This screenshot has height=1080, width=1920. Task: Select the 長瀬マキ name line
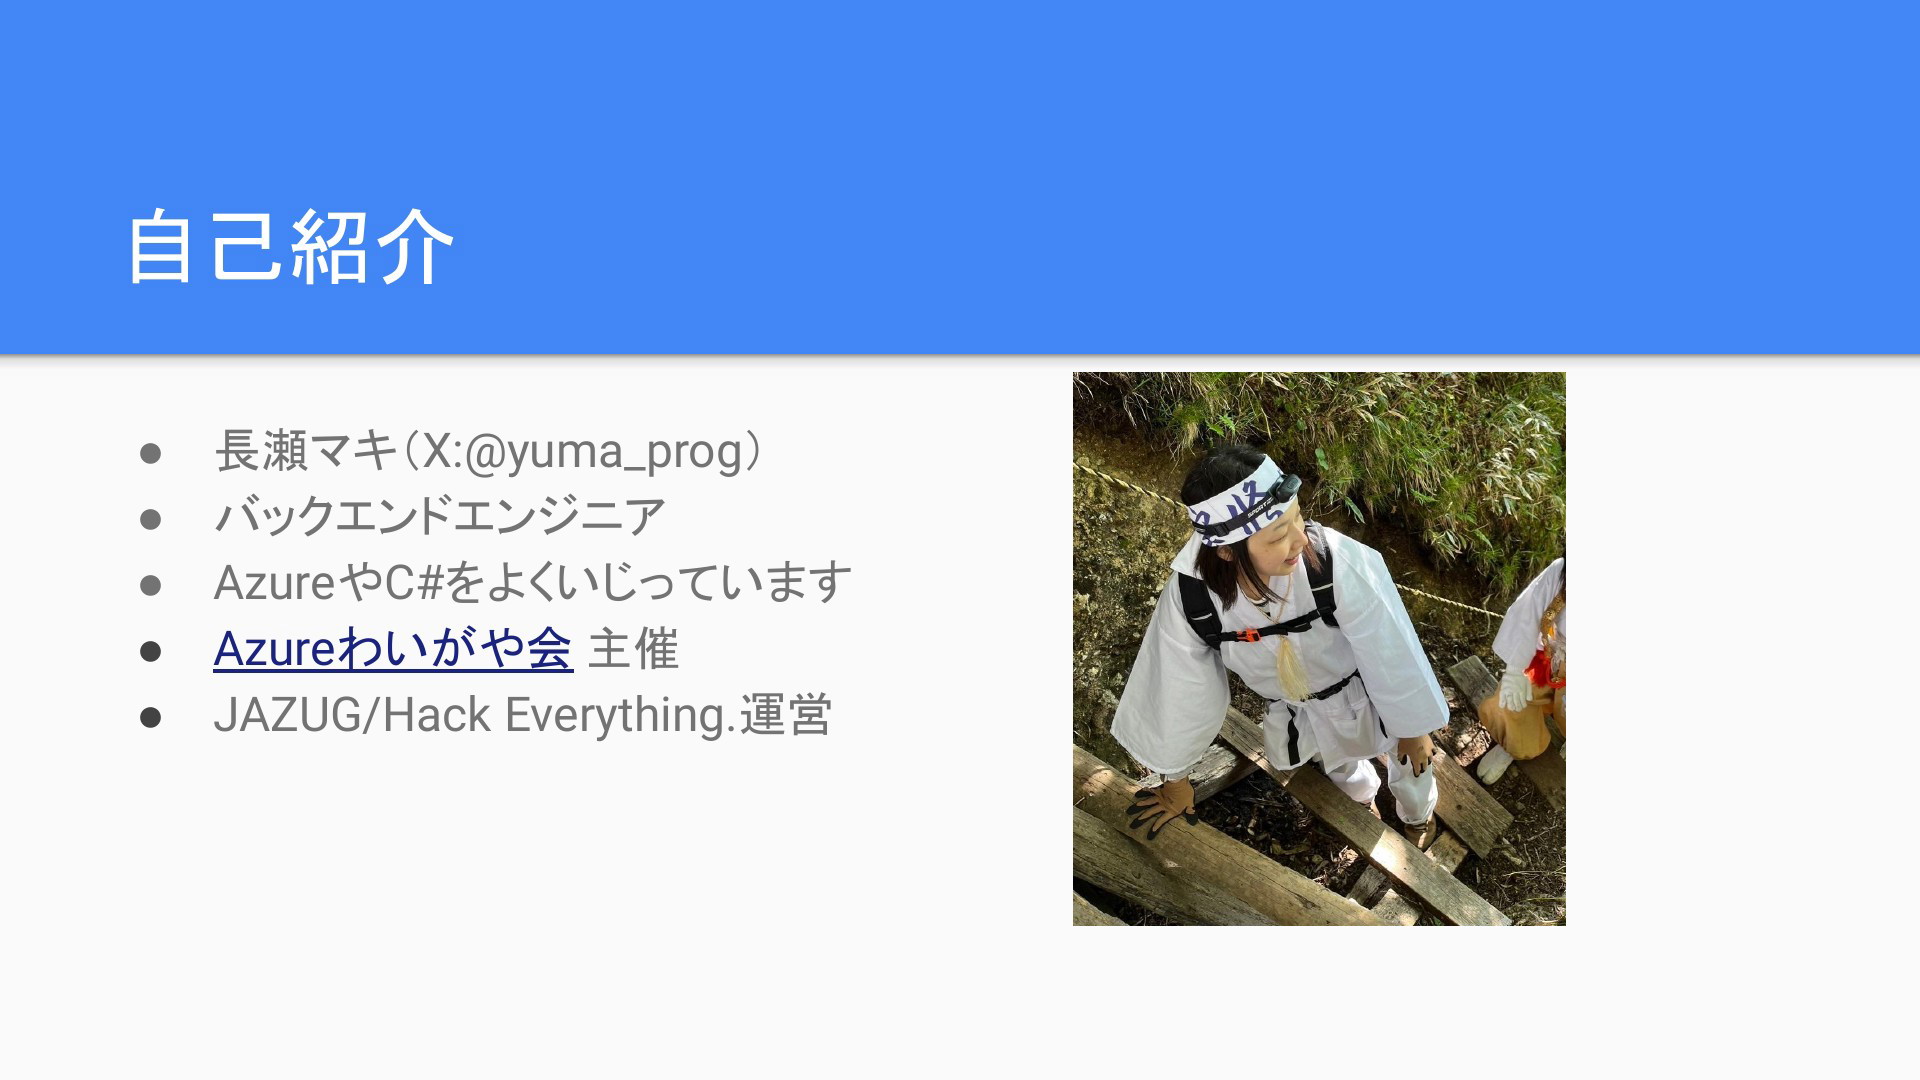pos(489,451)
